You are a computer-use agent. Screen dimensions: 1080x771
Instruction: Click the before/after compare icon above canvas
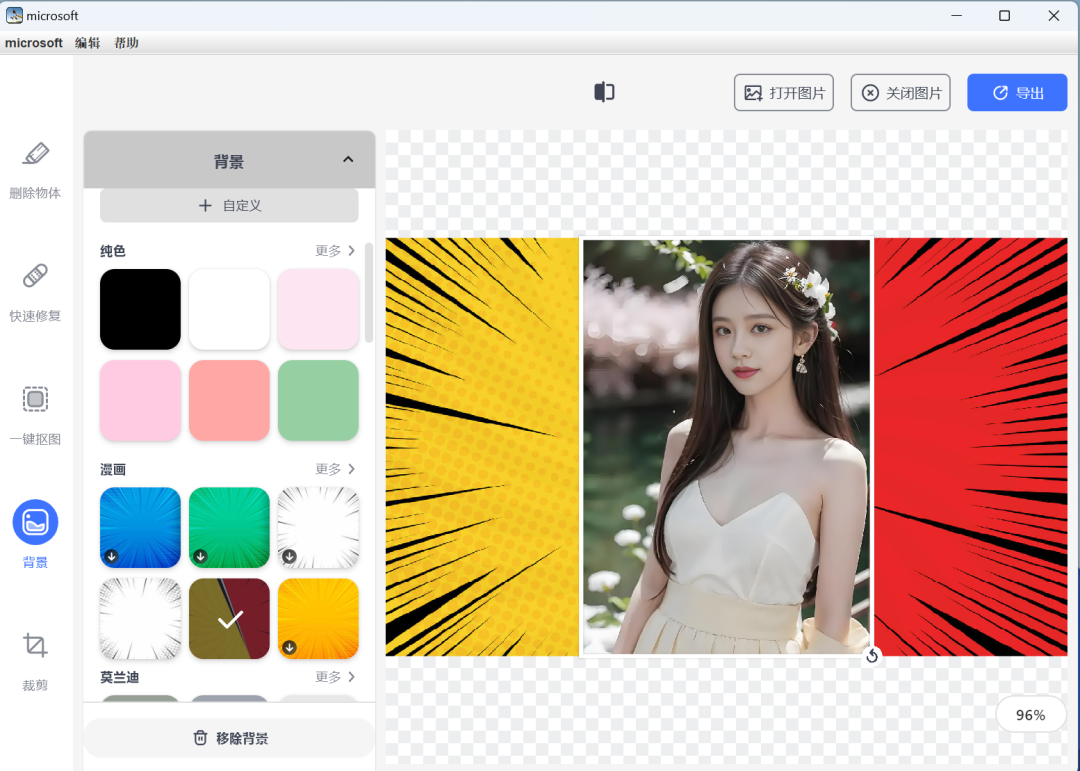pos(603,91)
